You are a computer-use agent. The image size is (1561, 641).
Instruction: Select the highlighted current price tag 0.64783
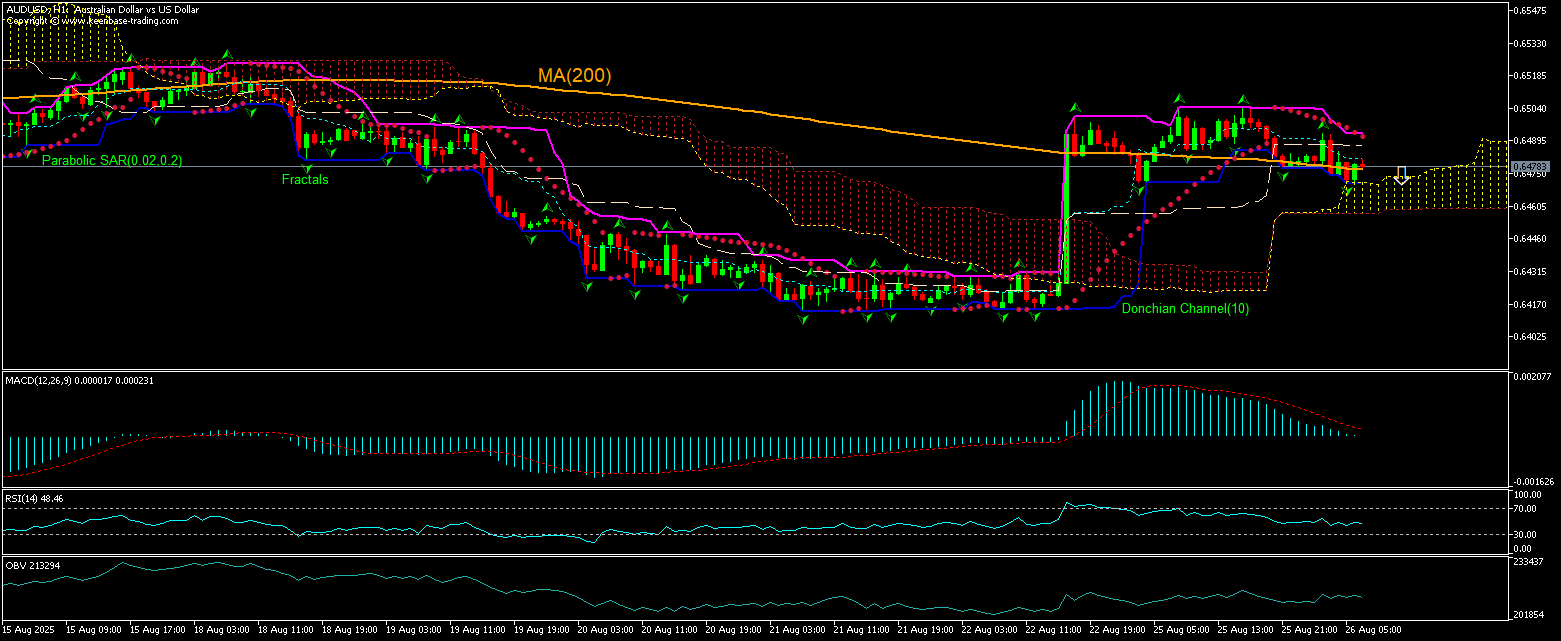pyautogui.click(x=1530, y=167)
